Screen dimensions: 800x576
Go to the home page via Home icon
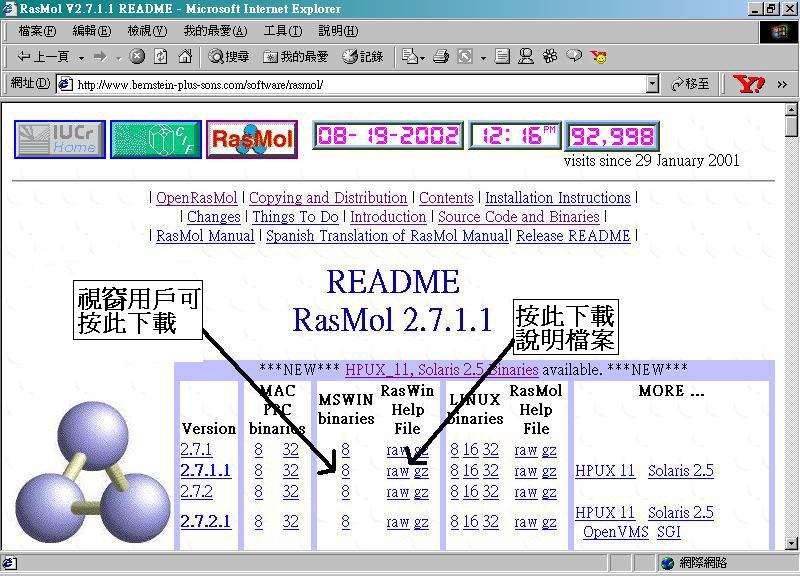click(x=185, y=56)
